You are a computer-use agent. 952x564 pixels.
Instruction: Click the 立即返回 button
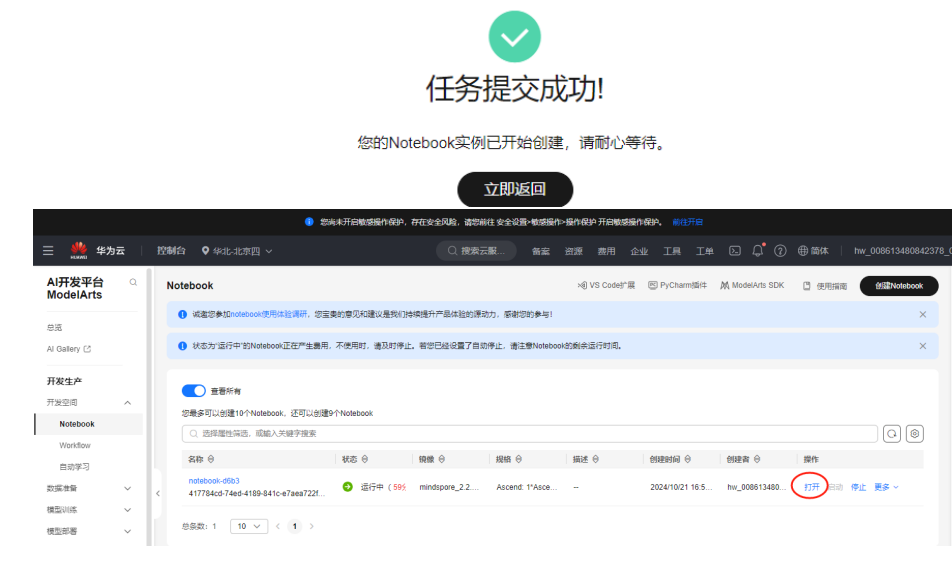click(515, 189)
